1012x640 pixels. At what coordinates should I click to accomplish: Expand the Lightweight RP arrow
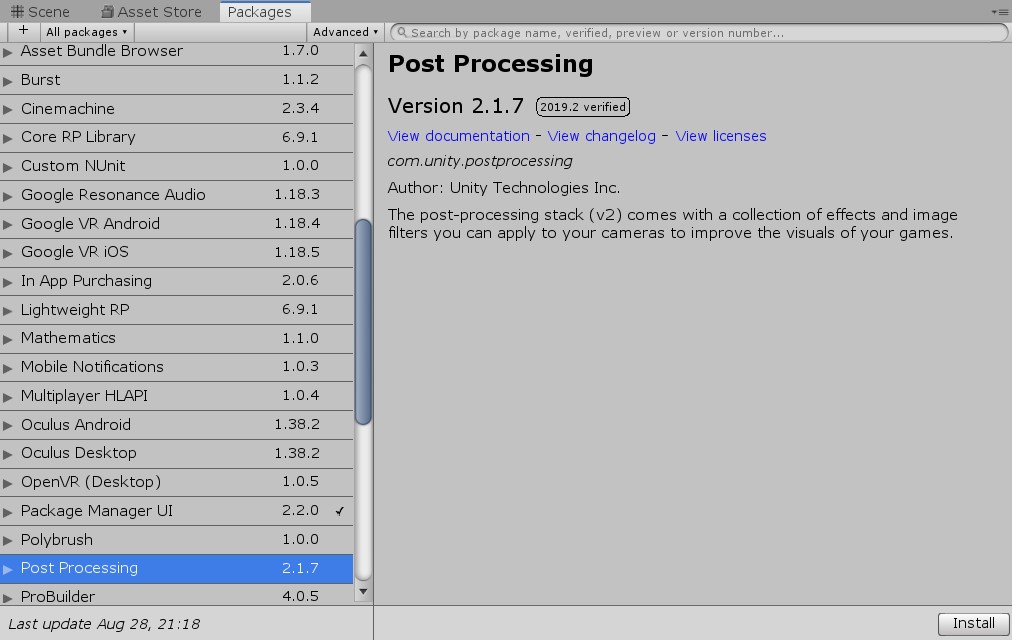click(x=8, y=310)
